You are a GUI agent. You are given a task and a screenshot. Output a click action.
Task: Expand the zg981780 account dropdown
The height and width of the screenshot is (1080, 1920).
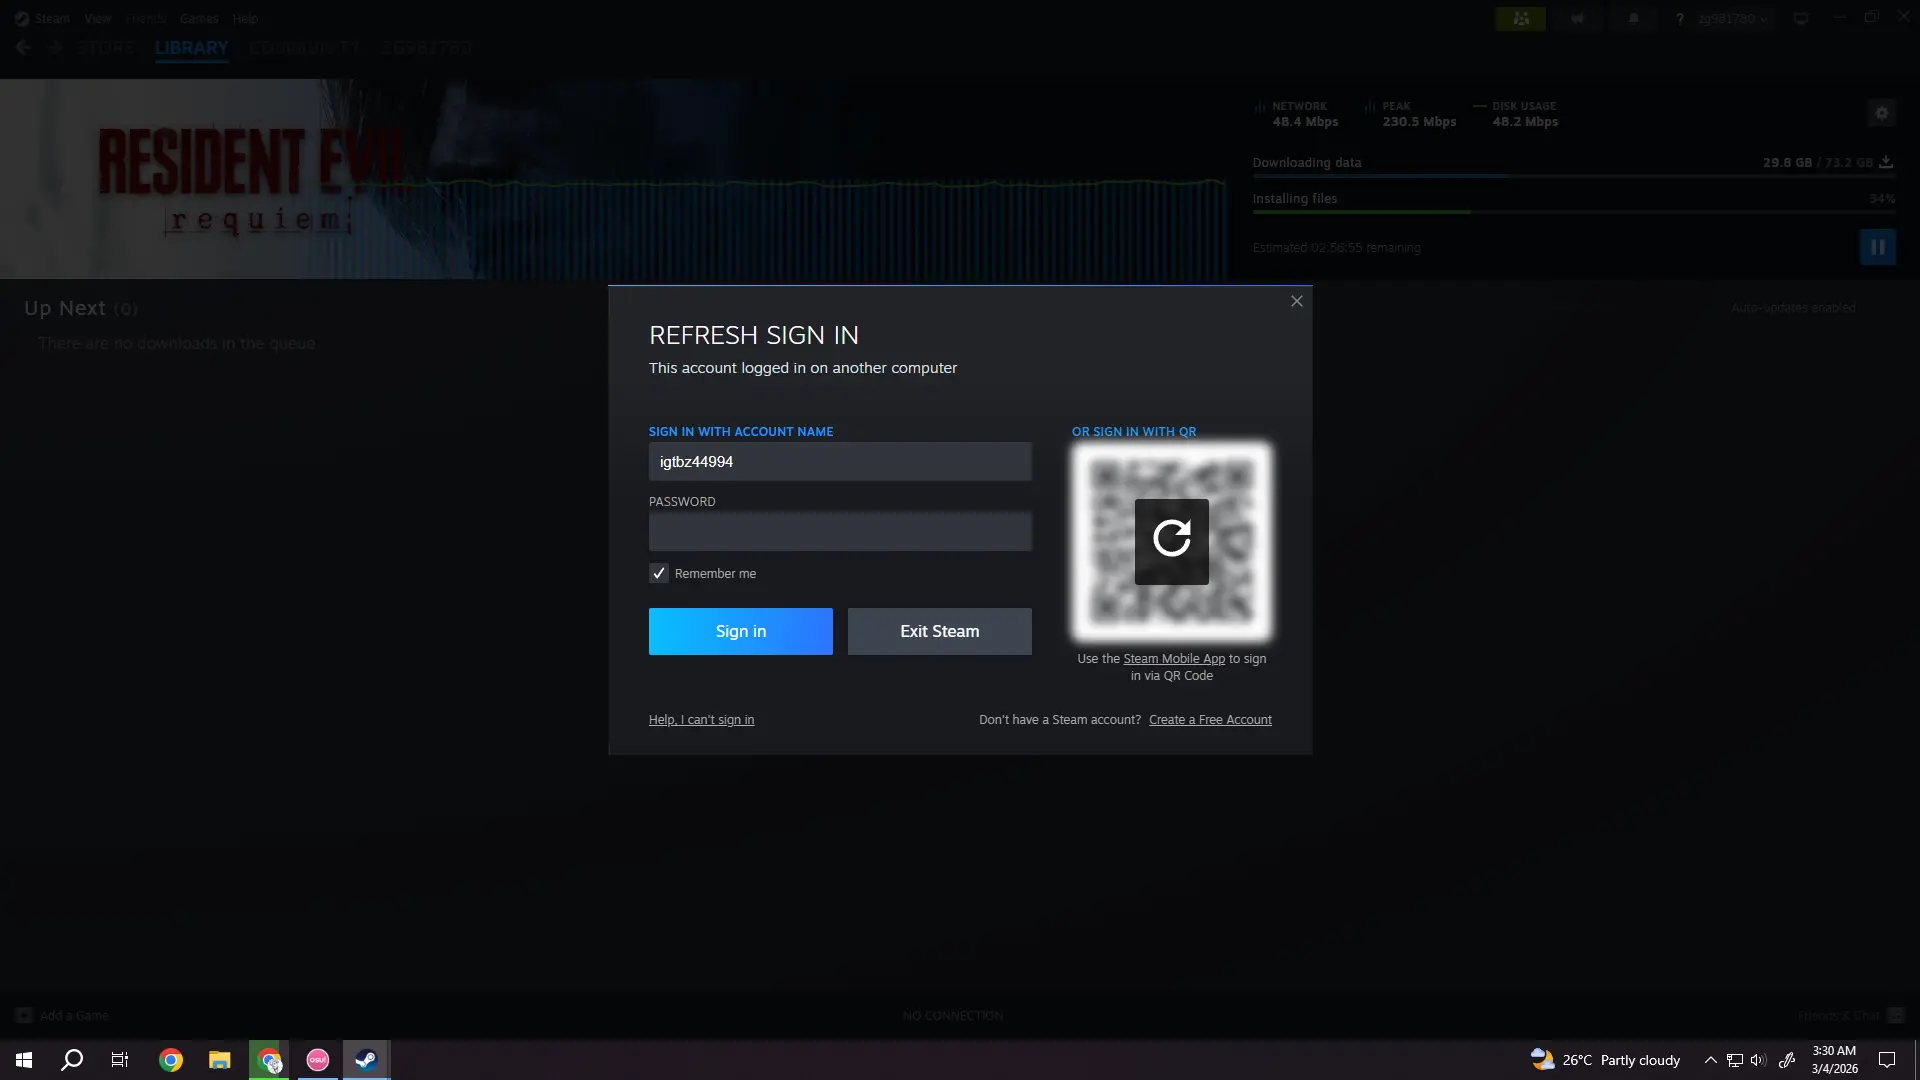1732,19
